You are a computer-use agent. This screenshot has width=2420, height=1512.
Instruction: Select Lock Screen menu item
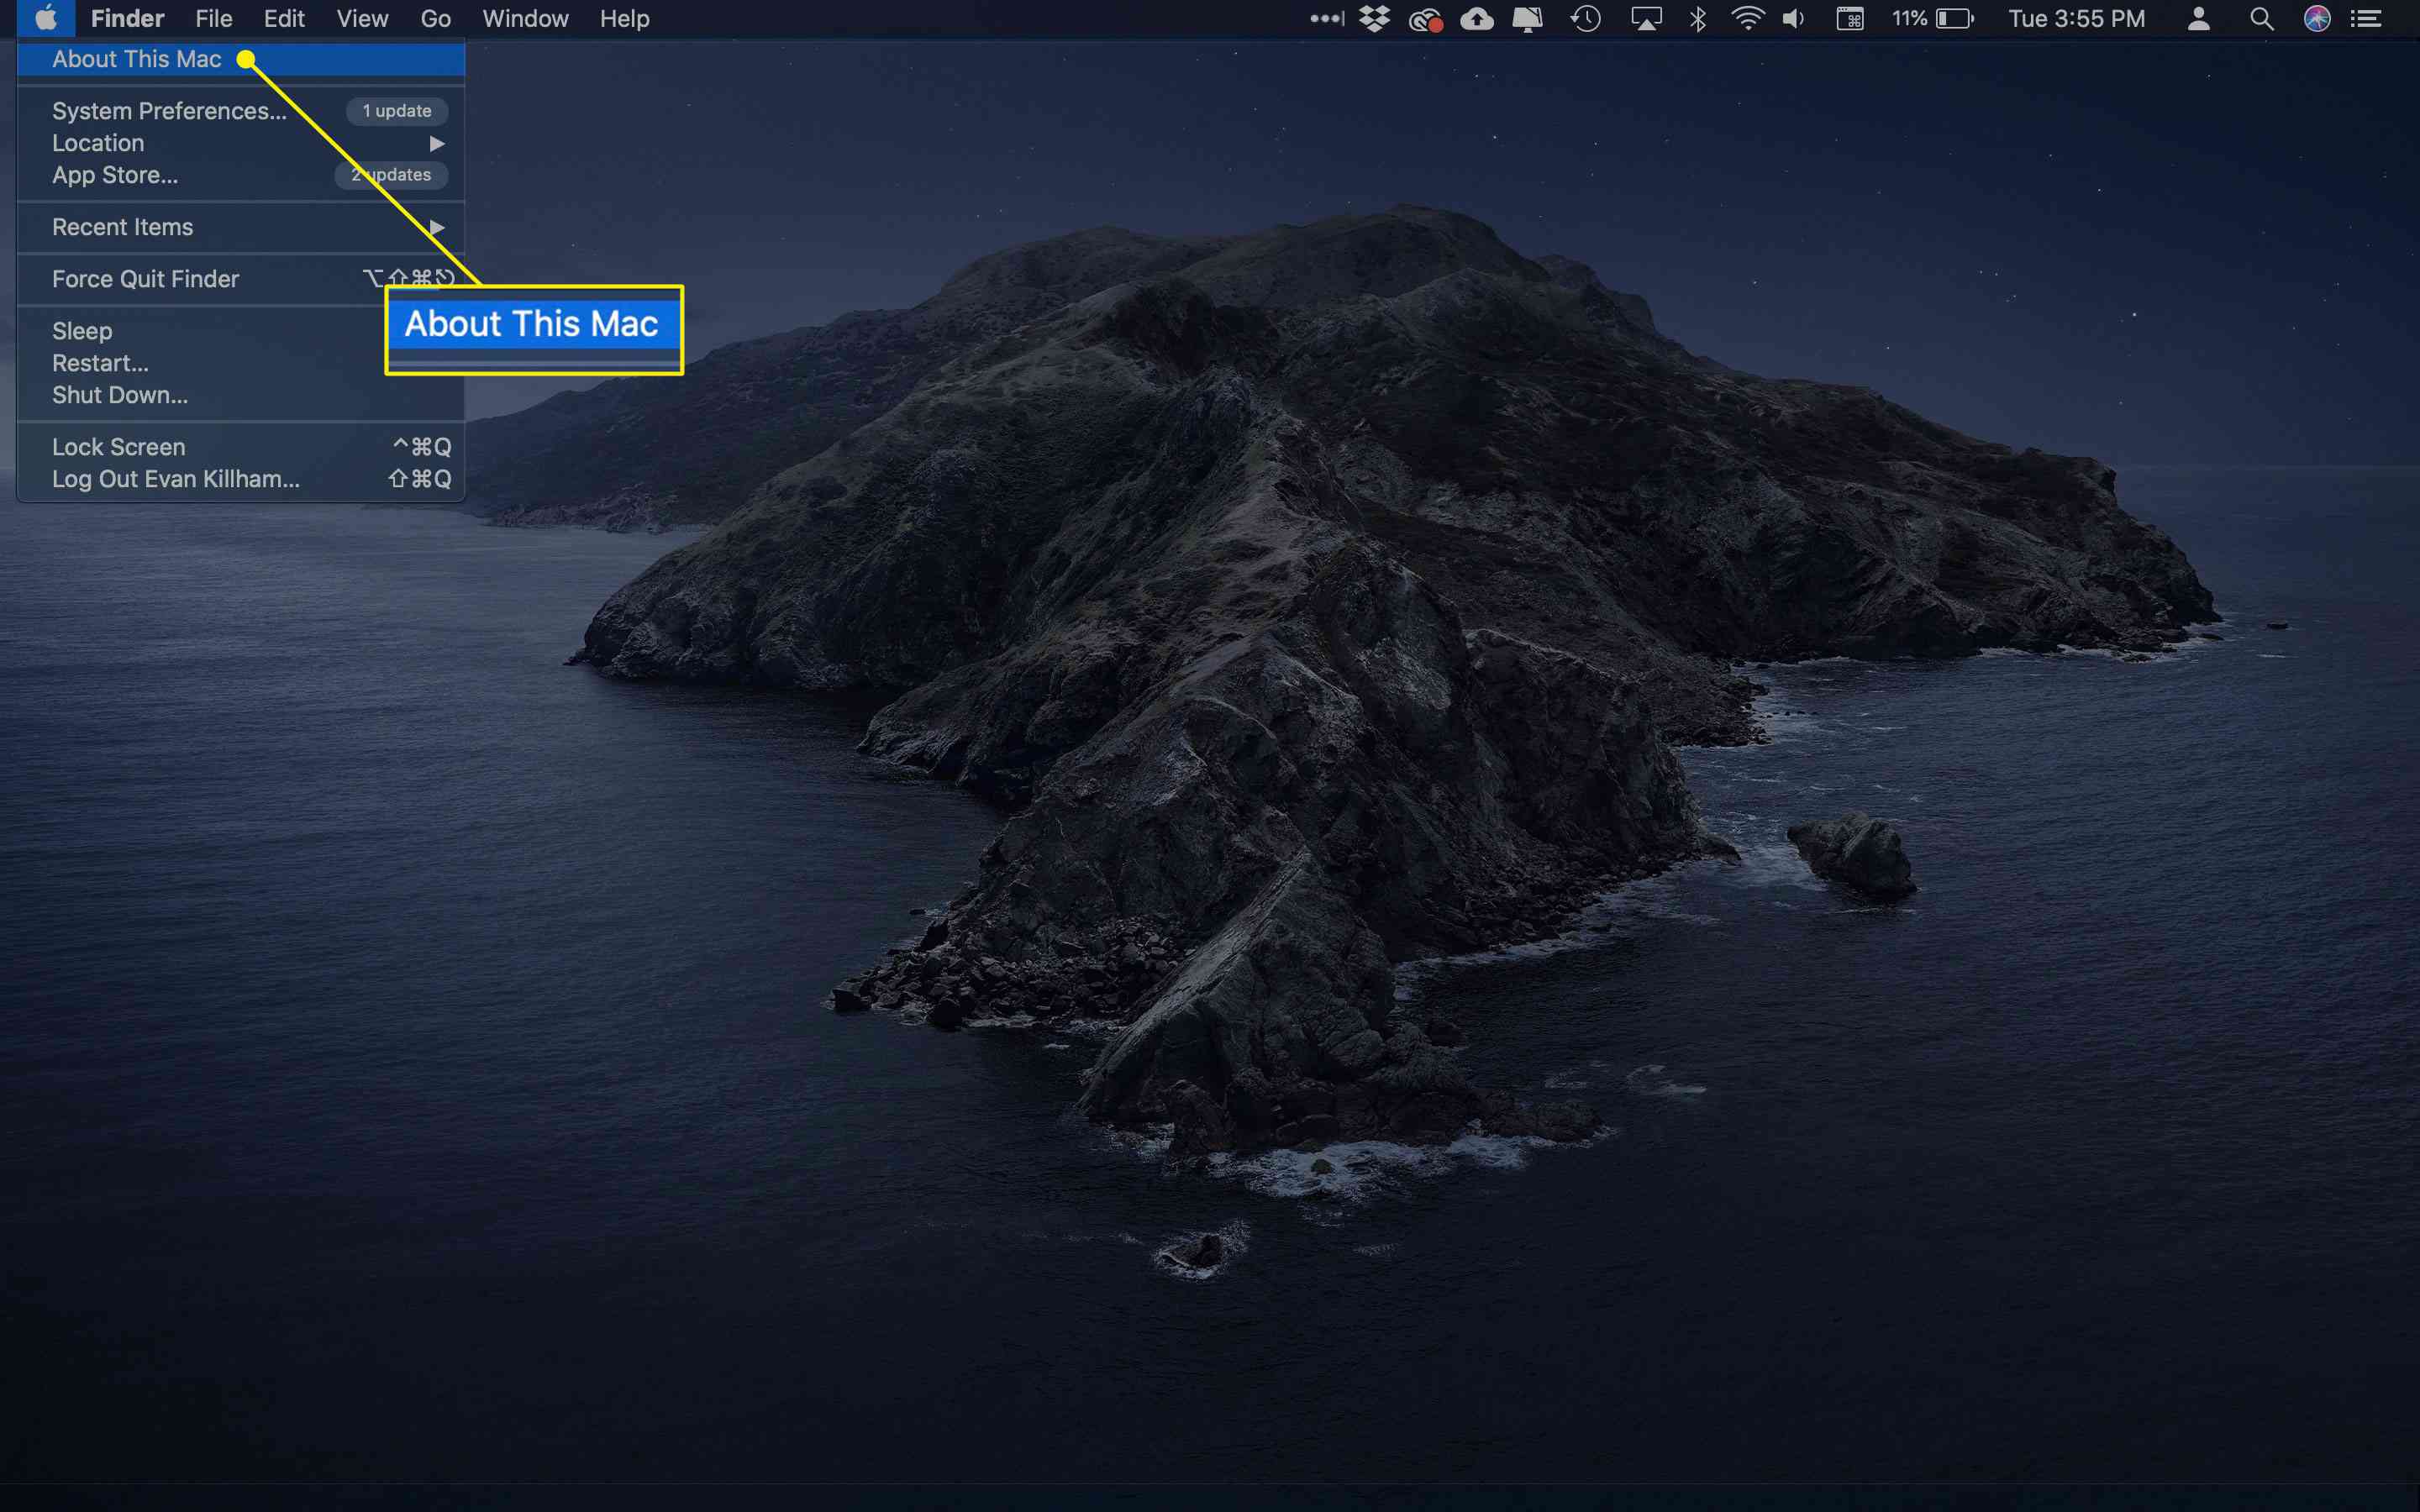coord(118,446)
